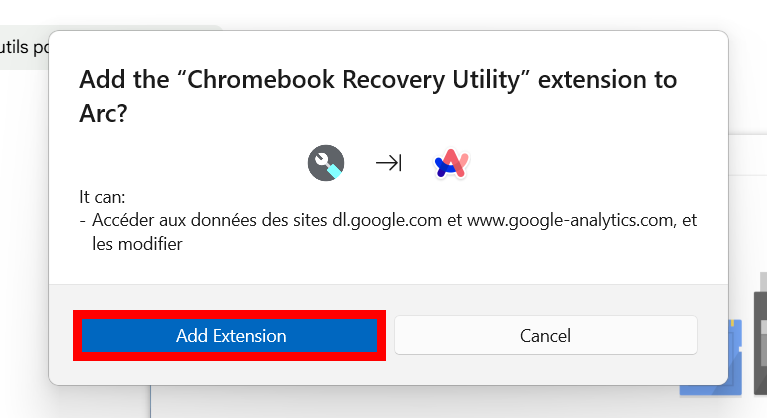Viewport: 767px width, 418px height.
Task: Click the "les modifier" permission text
Action: point(137,243)
